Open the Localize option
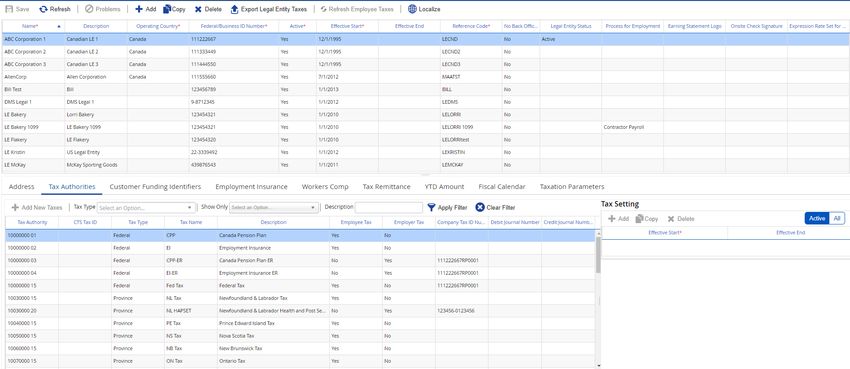This screenshot has height=369, width=850. (x=424, y=9)
